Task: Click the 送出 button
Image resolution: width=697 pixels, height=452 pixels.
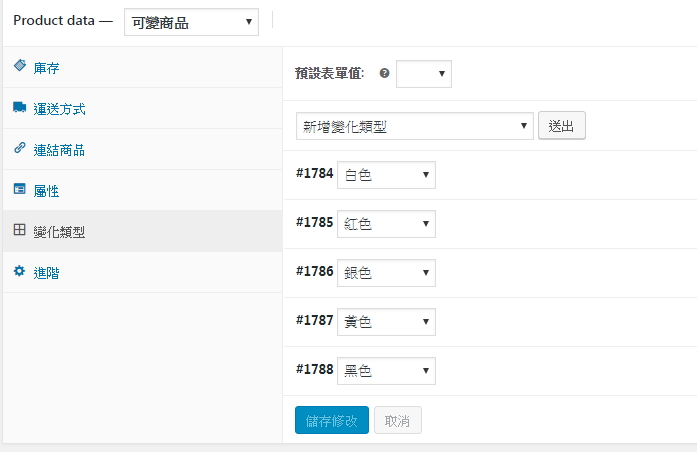Action: 562,126
